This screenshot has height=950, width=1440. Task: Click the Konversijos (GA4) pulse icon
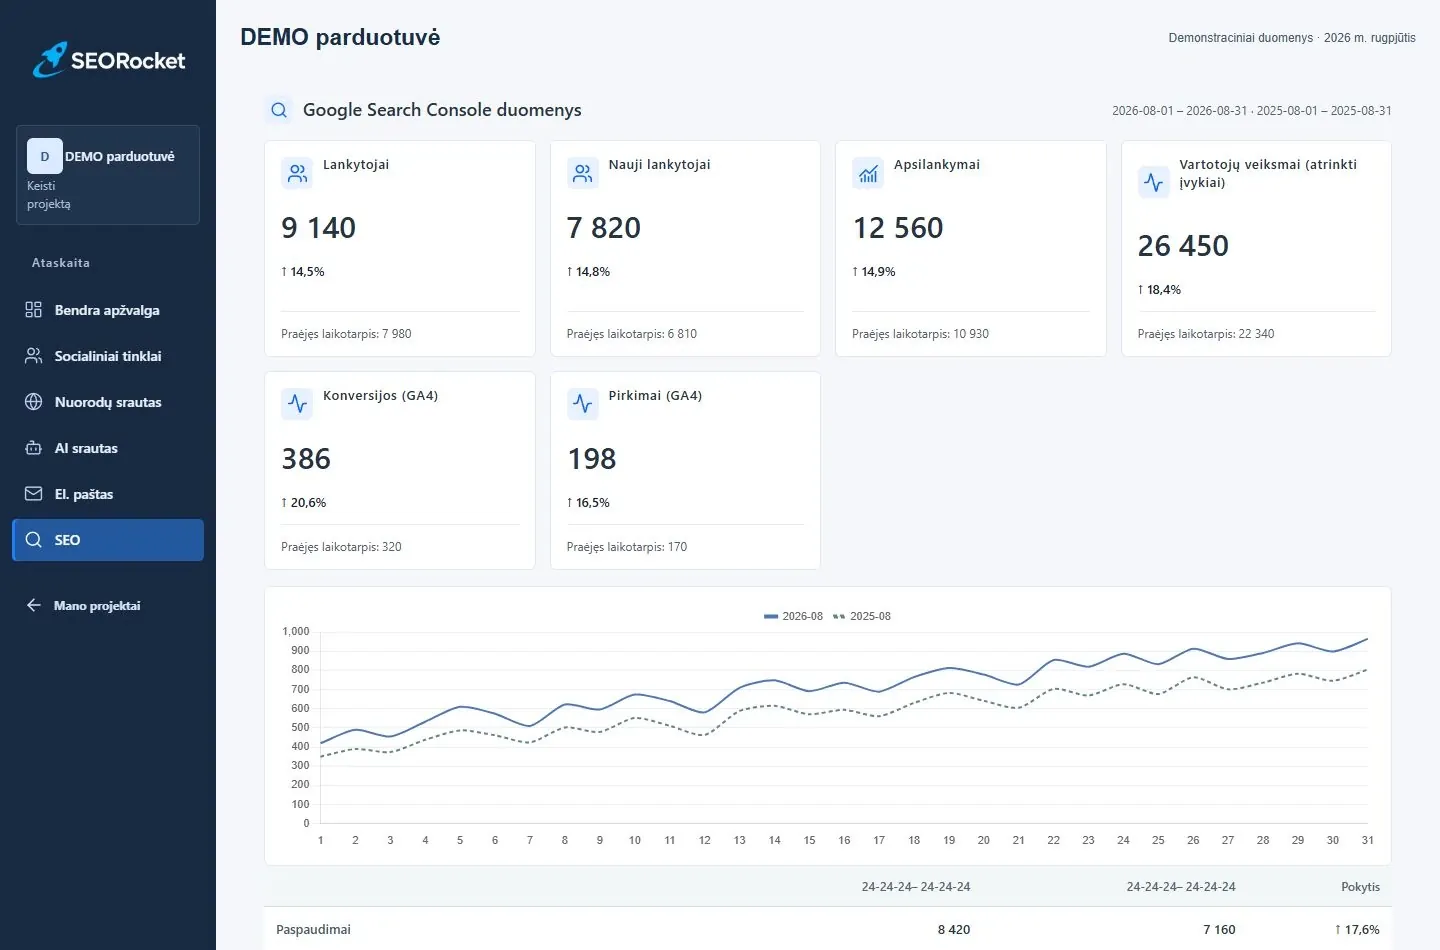coord(297,404)
